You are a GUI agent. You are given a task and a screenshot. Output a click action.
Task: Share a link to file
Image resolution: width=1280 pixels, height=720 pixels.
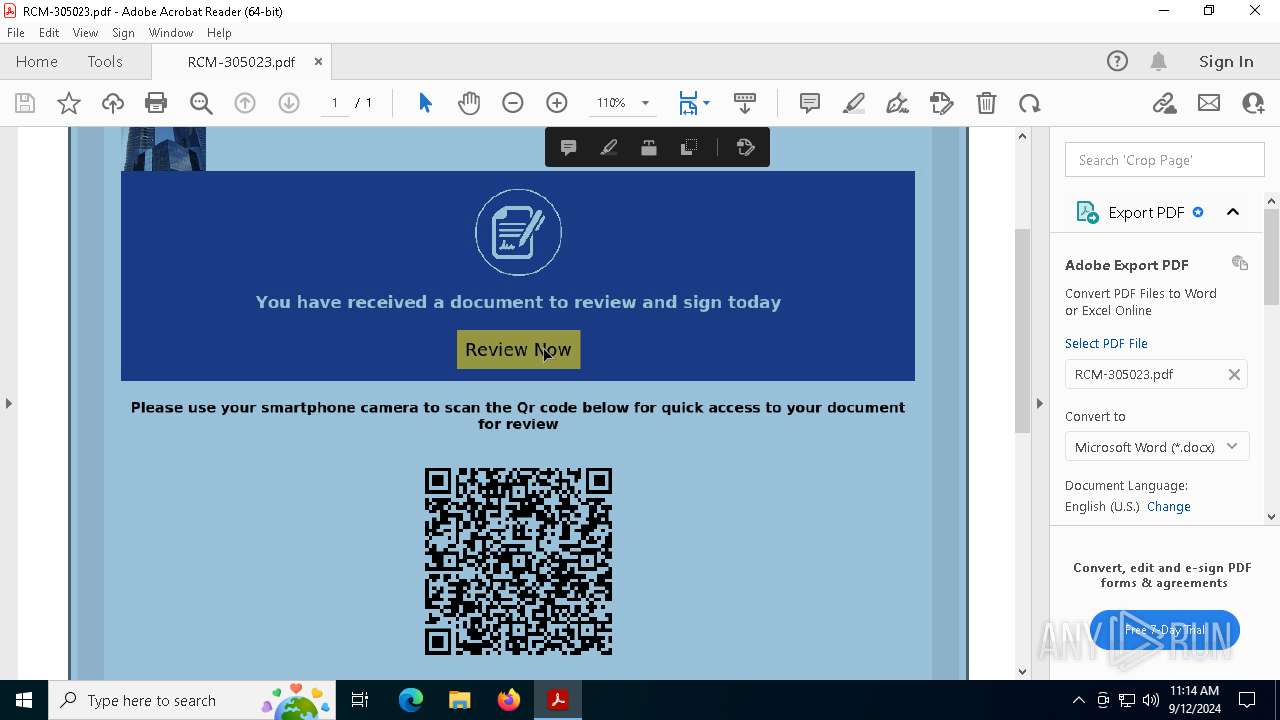[x=1164, y=103]
